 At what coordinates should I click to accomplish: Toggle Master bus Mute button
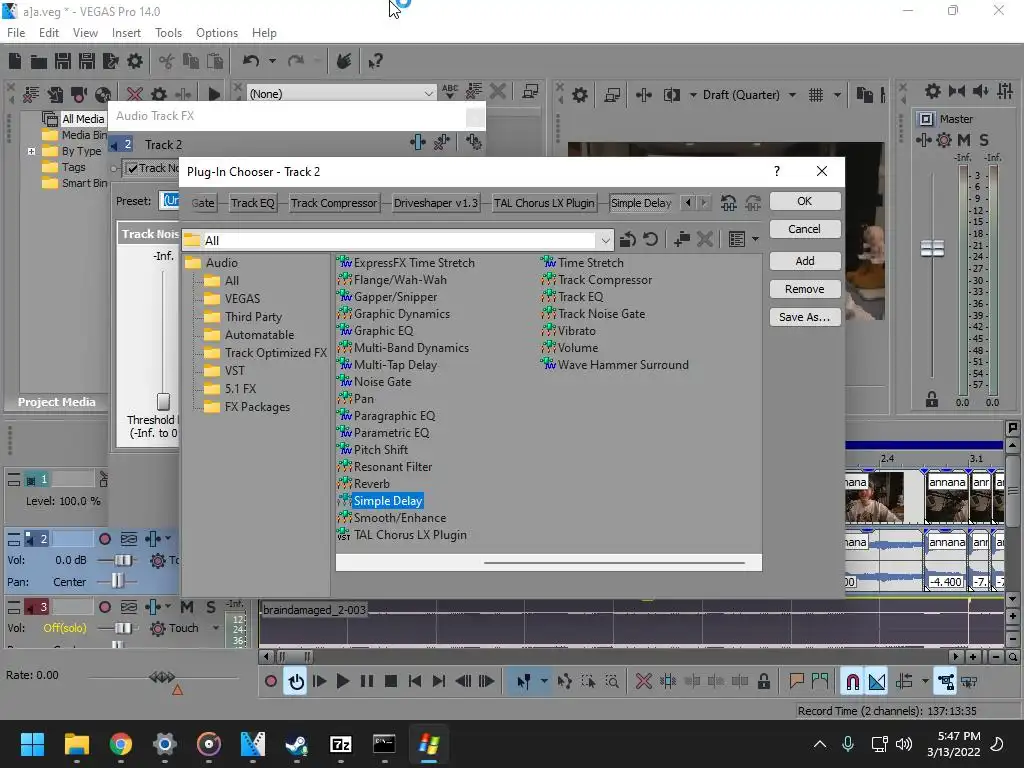click(963, 140)
